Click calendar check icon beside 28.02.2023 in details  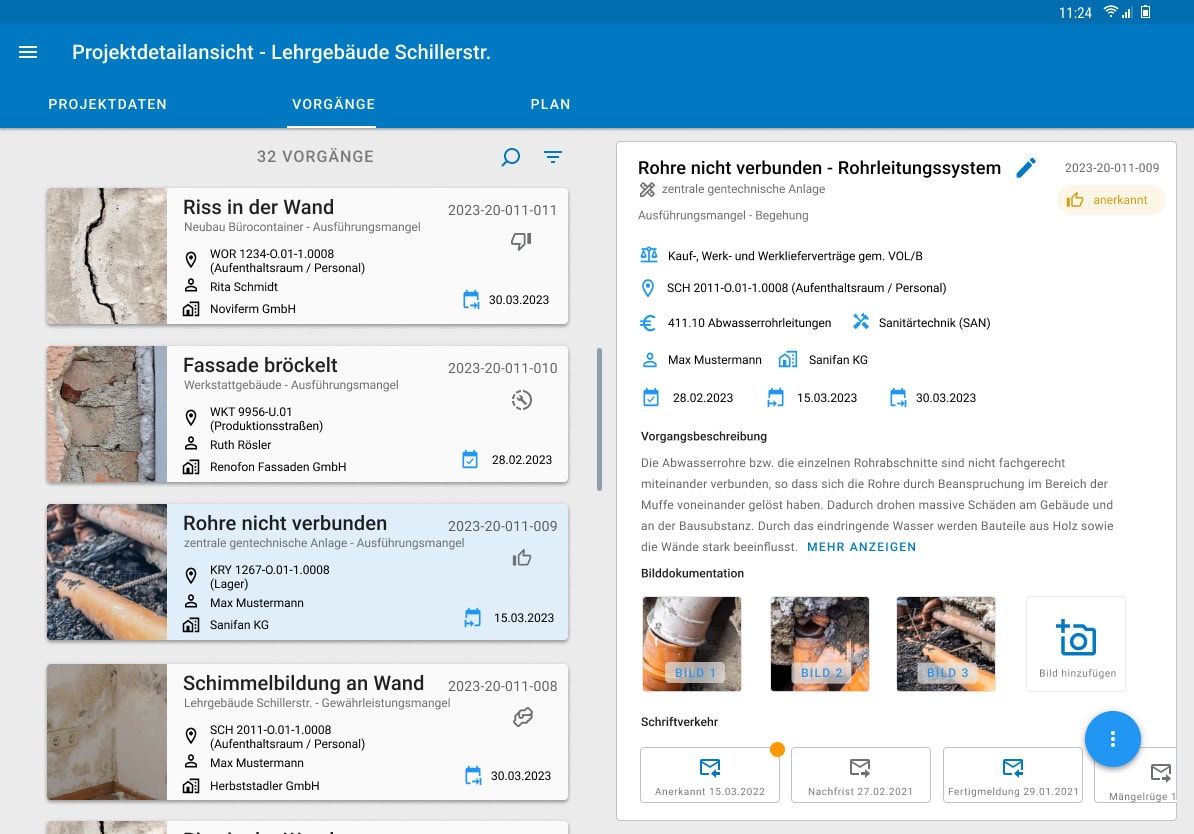pos(651,398)
